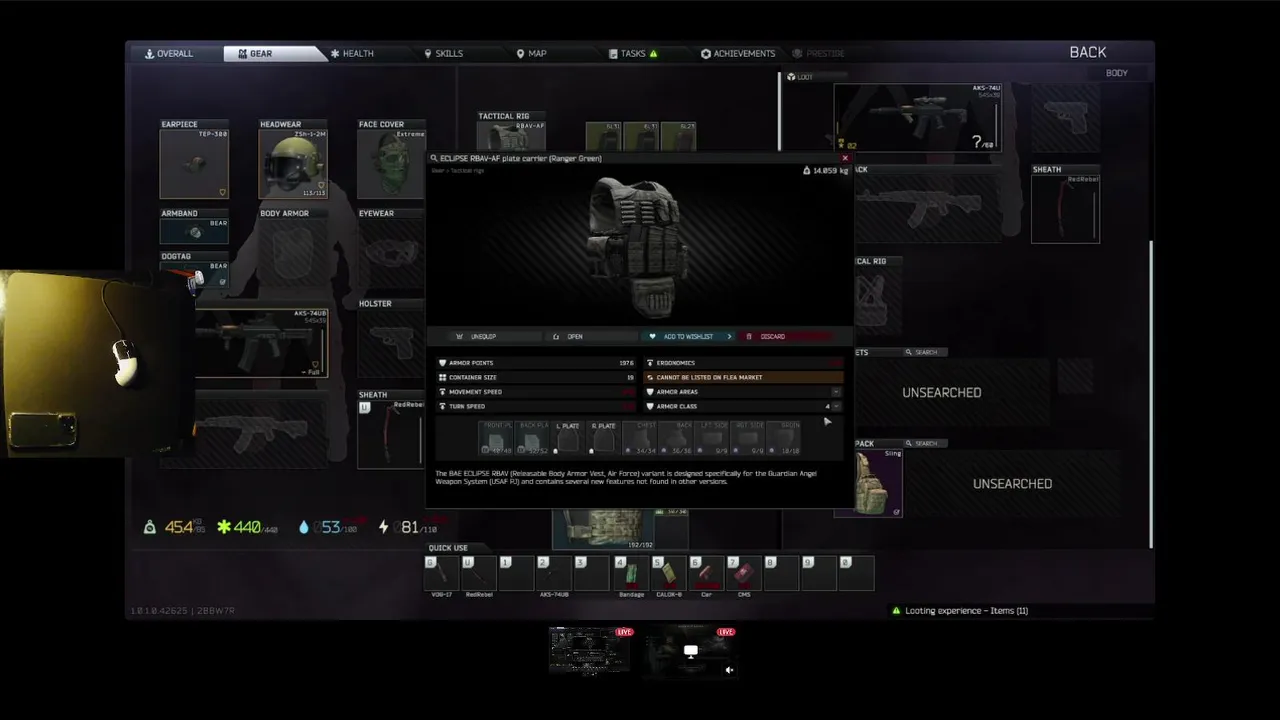Open the Achievements tab
This screenshot has height=720, width=1280.
[x=738, y=53]
